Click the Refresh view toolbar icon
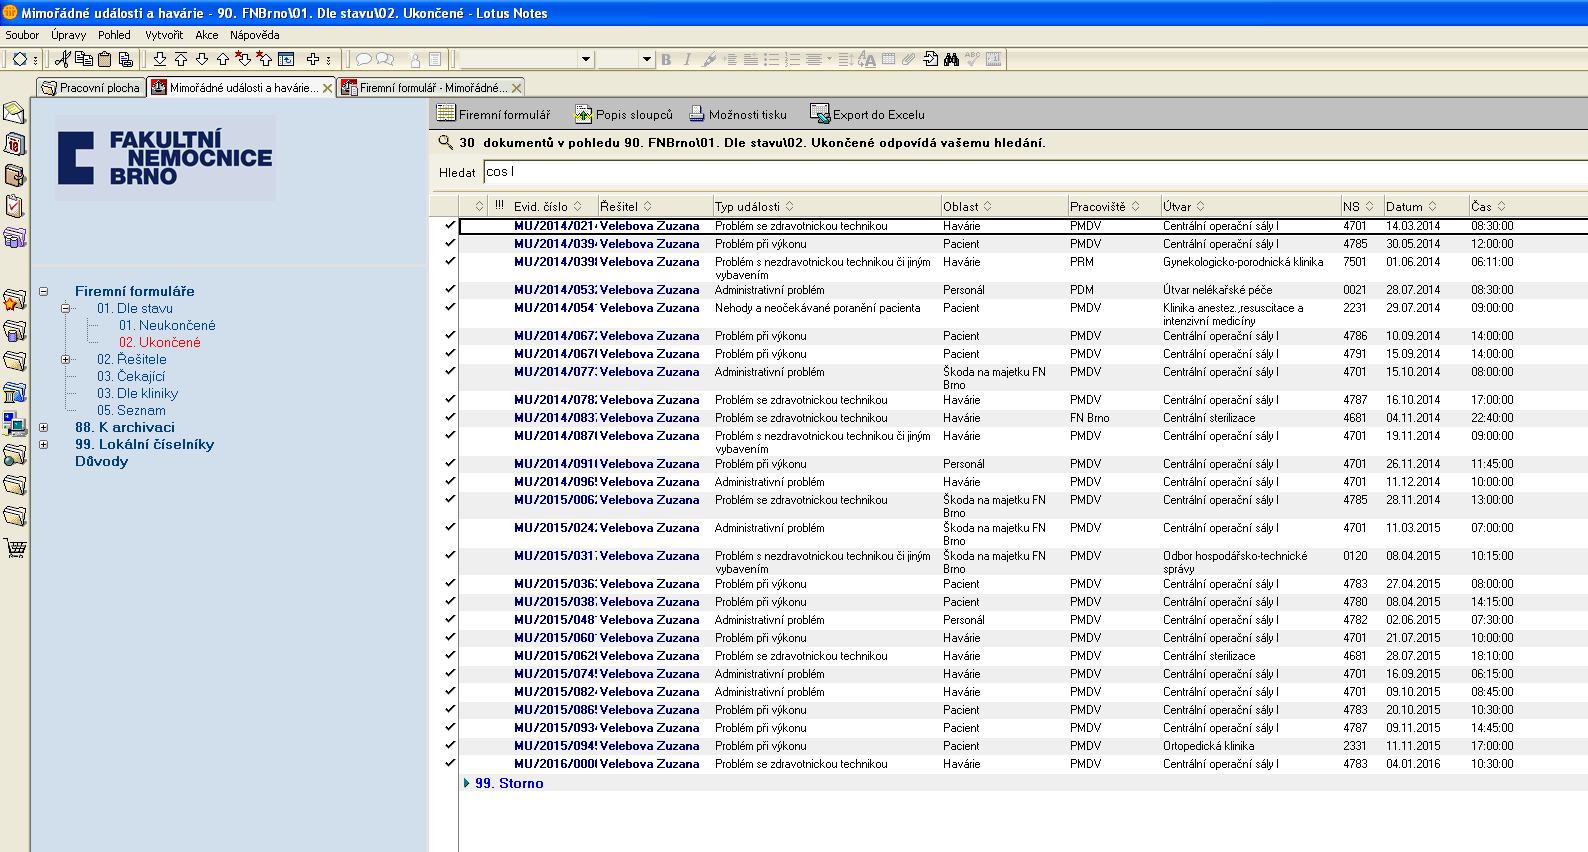 point(286,59)
